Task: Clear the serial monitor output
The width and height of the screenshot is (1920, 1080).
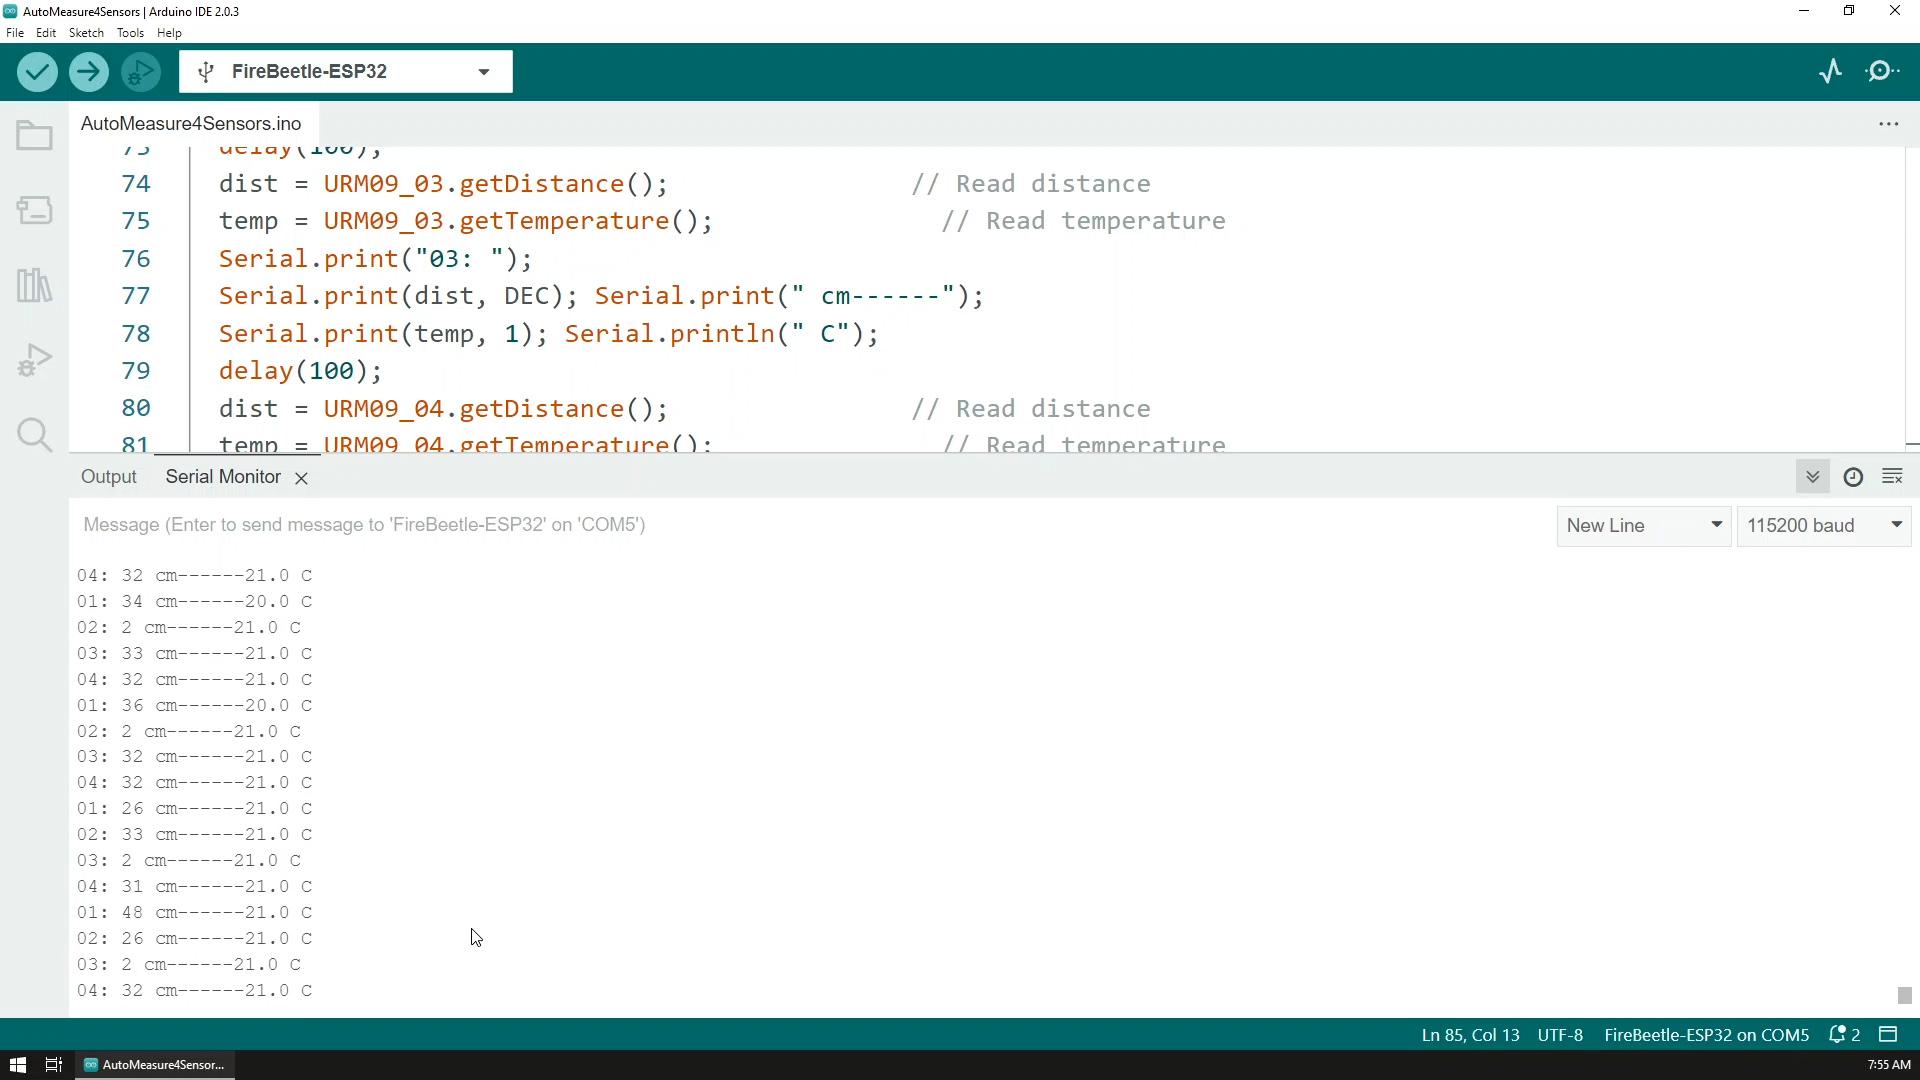Action: click(x=1892, y=477)
